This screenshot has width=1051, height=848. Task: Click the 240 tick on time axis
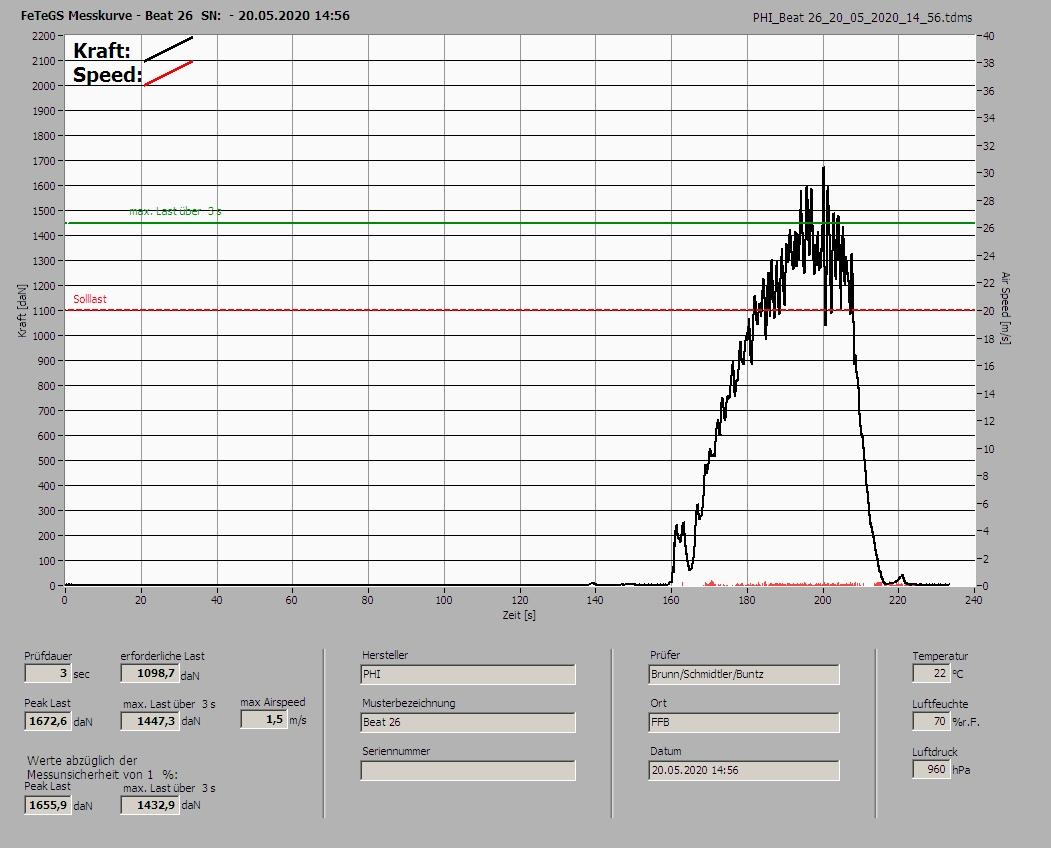tap(973, 600)
